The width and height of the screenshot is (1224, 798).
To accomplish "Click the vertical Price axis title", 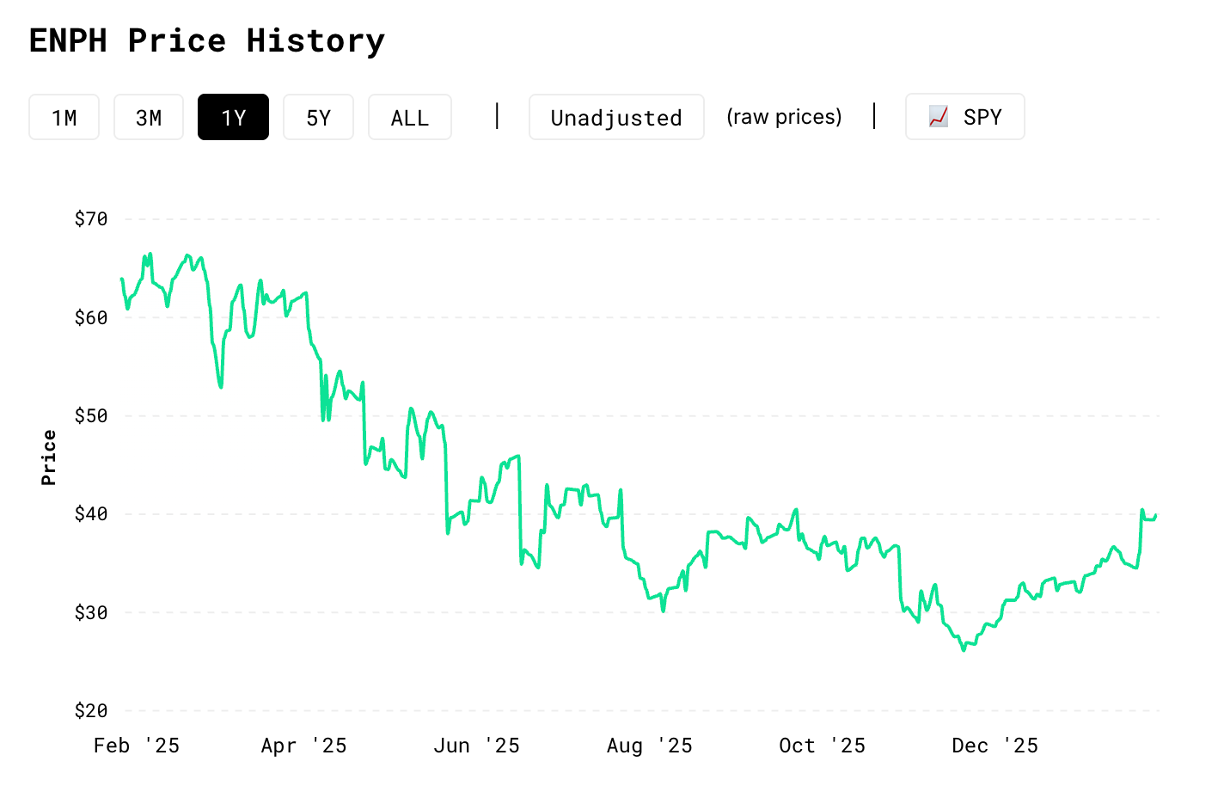I will tap(48, 458).
